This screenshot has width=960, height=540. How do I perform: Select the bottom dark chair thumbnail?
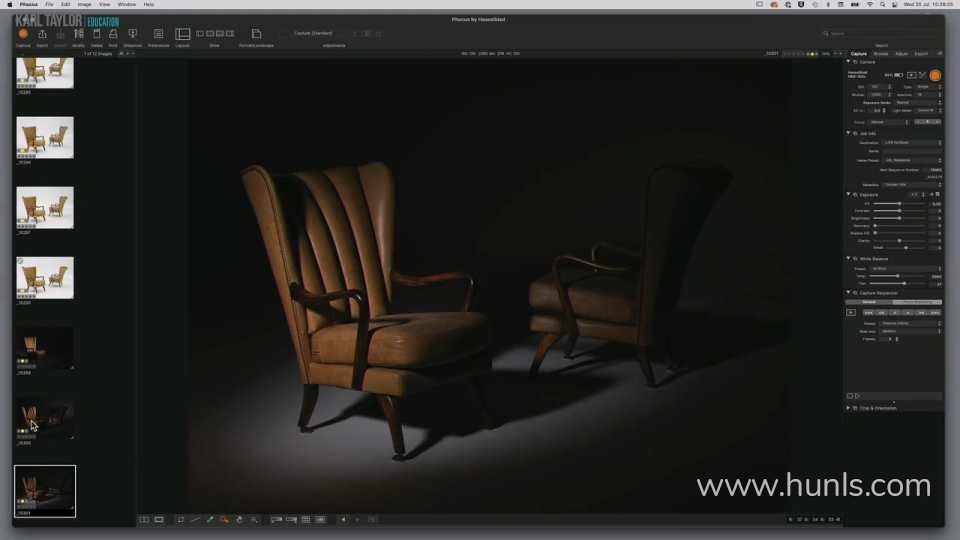[44, 490]
